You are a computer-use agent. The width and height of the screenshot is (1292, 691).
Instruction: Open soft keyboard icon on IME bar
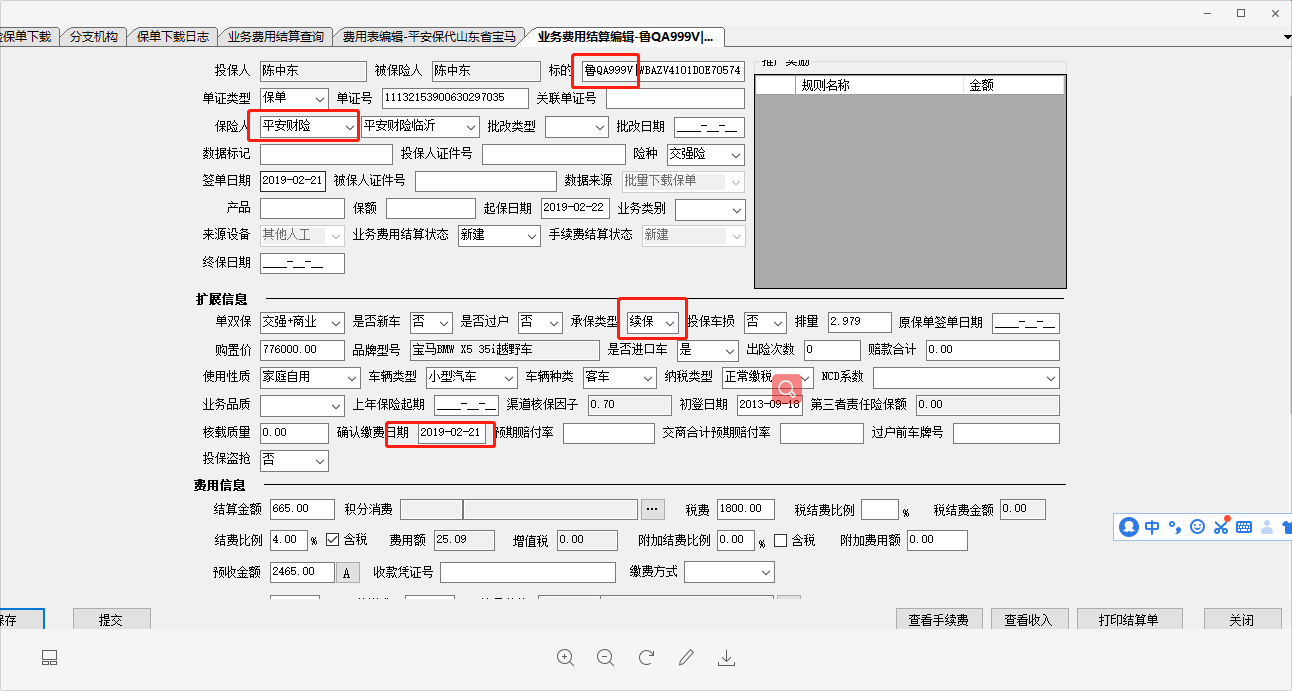pyautogui.click(x=1244, y=526)
